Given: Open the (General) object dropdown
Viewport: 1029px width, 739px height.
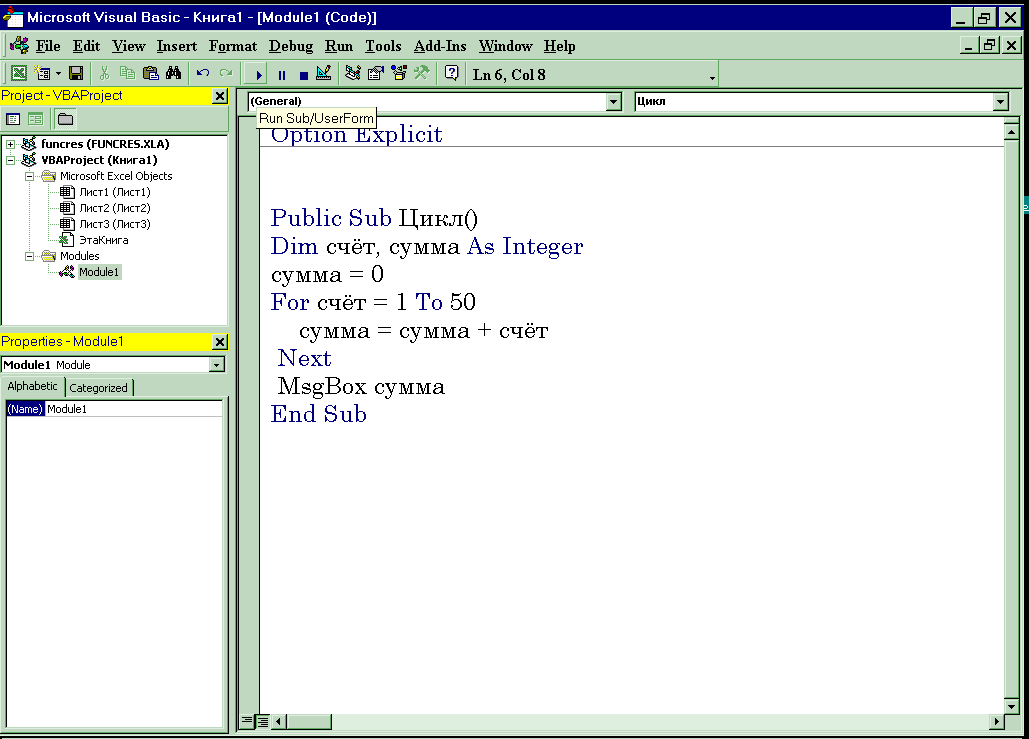Looking at the screenshot, I should point(614,102).
